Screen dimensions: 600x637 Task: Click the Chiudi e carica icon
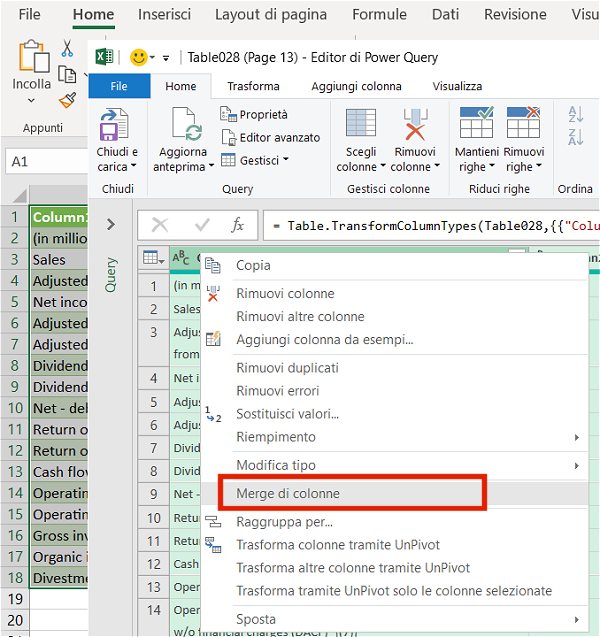pos(114,124)
